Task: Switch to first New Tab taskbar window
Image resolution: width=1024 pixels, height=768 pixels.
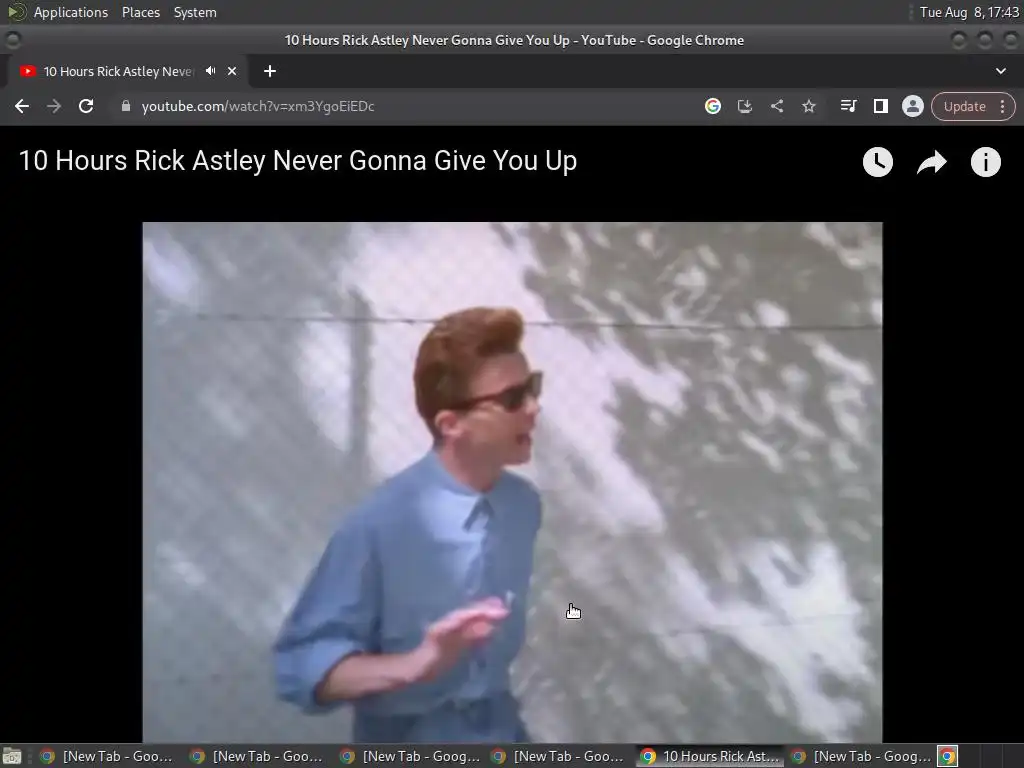Action: (x=107, y=756)
